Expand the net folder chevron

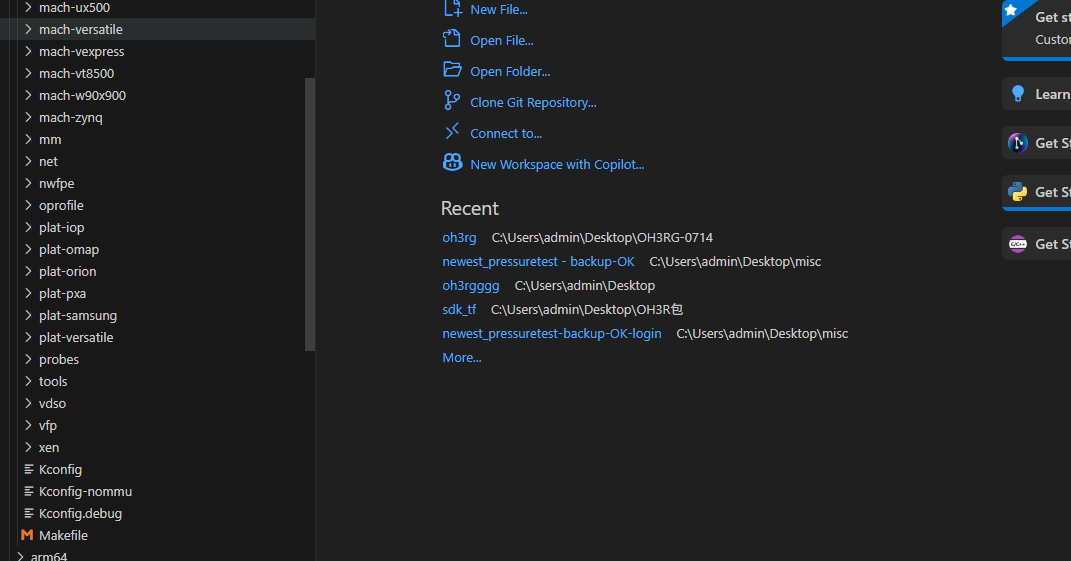[x=28, y=161]
